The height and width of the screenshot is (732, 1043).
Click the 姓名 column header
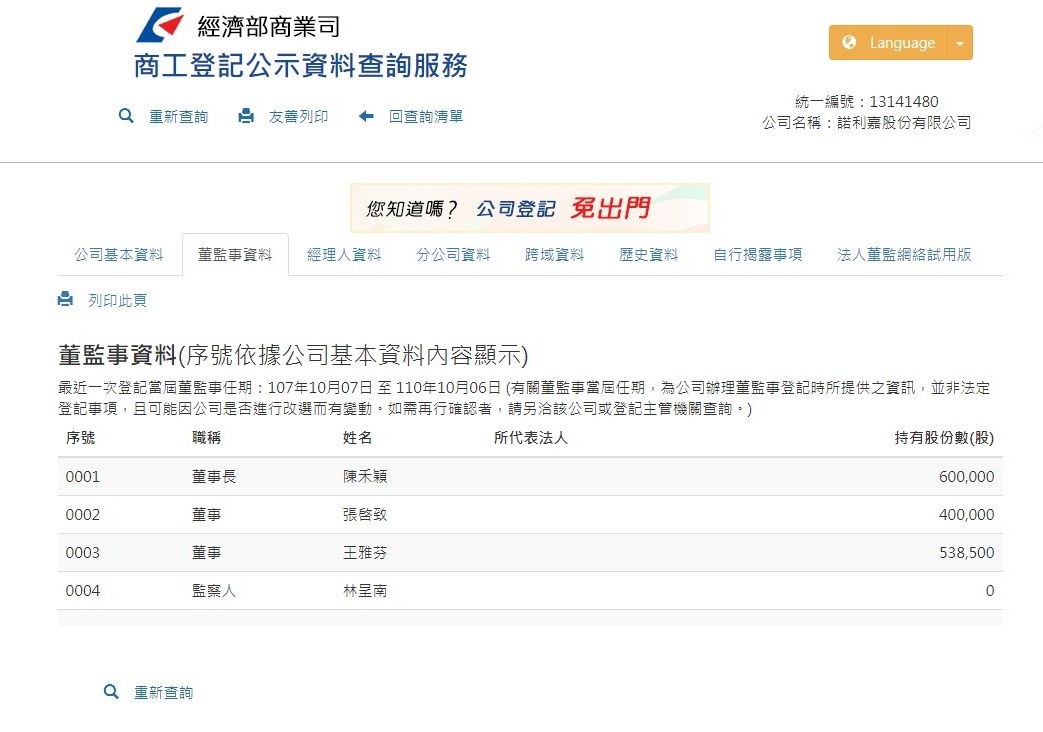pyautogui.click(x=357, y=437)
